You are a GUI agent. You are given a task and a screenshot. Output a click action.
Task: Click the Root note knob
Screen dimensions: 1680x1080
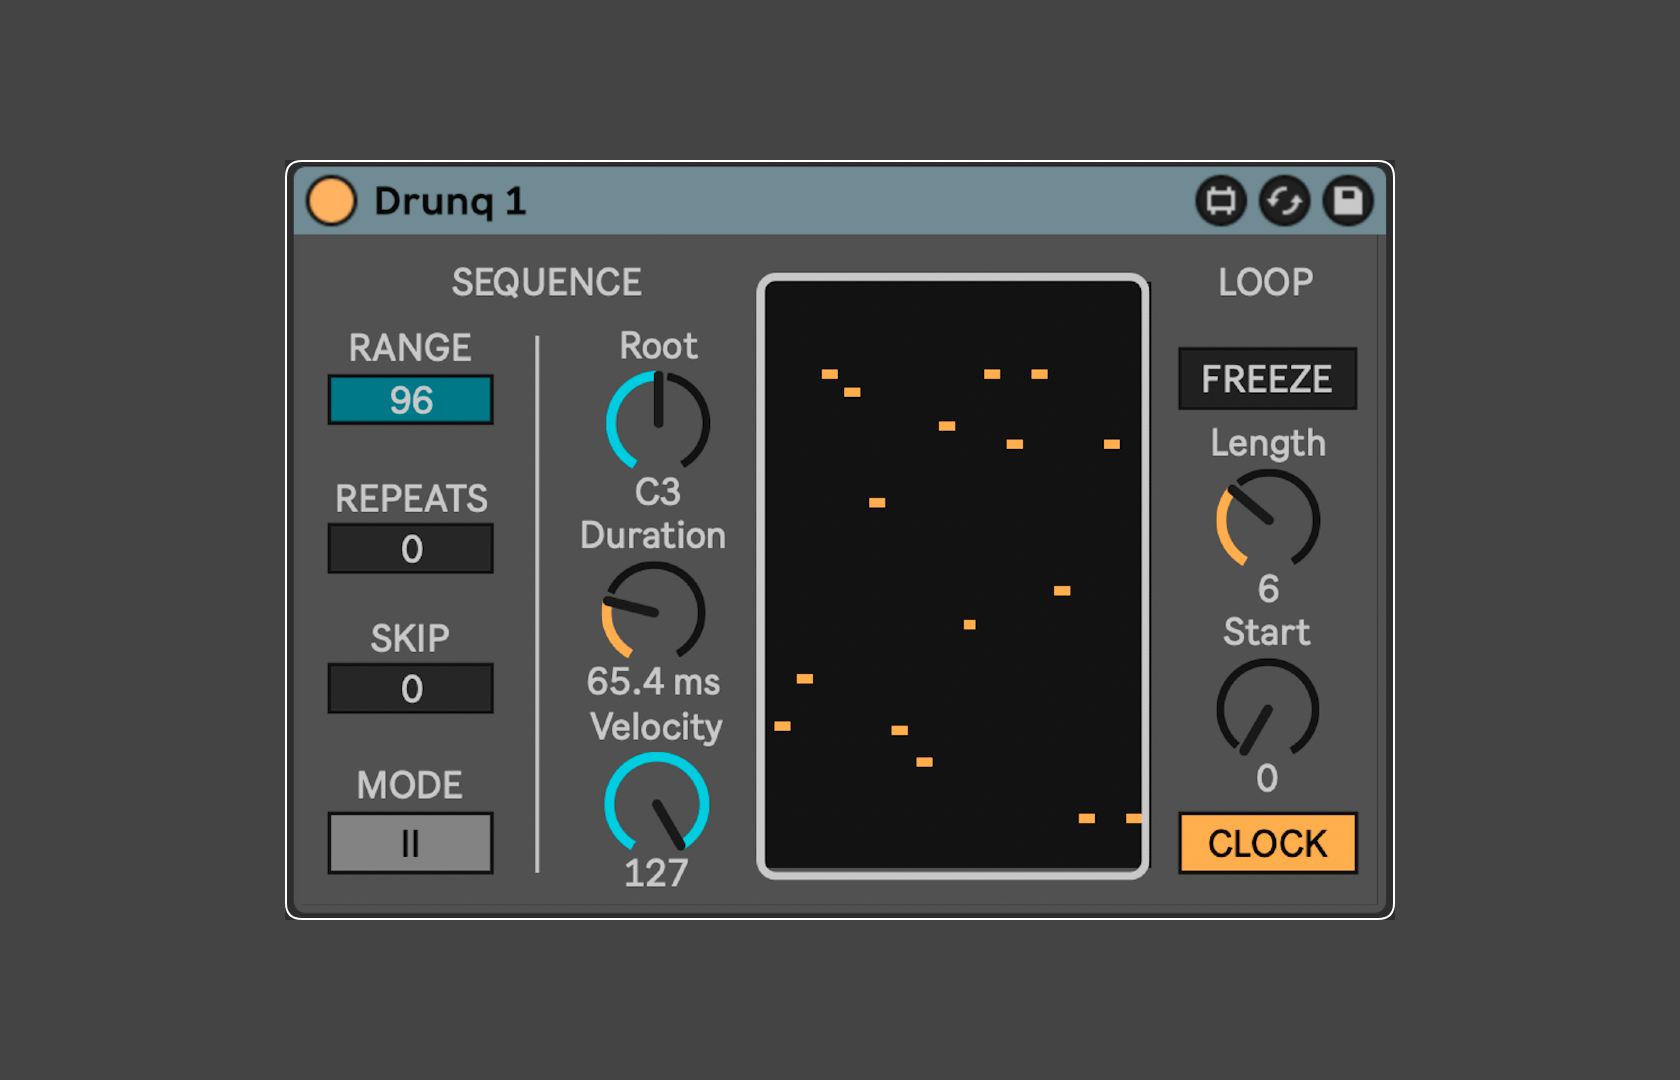(x=658, y=421)
